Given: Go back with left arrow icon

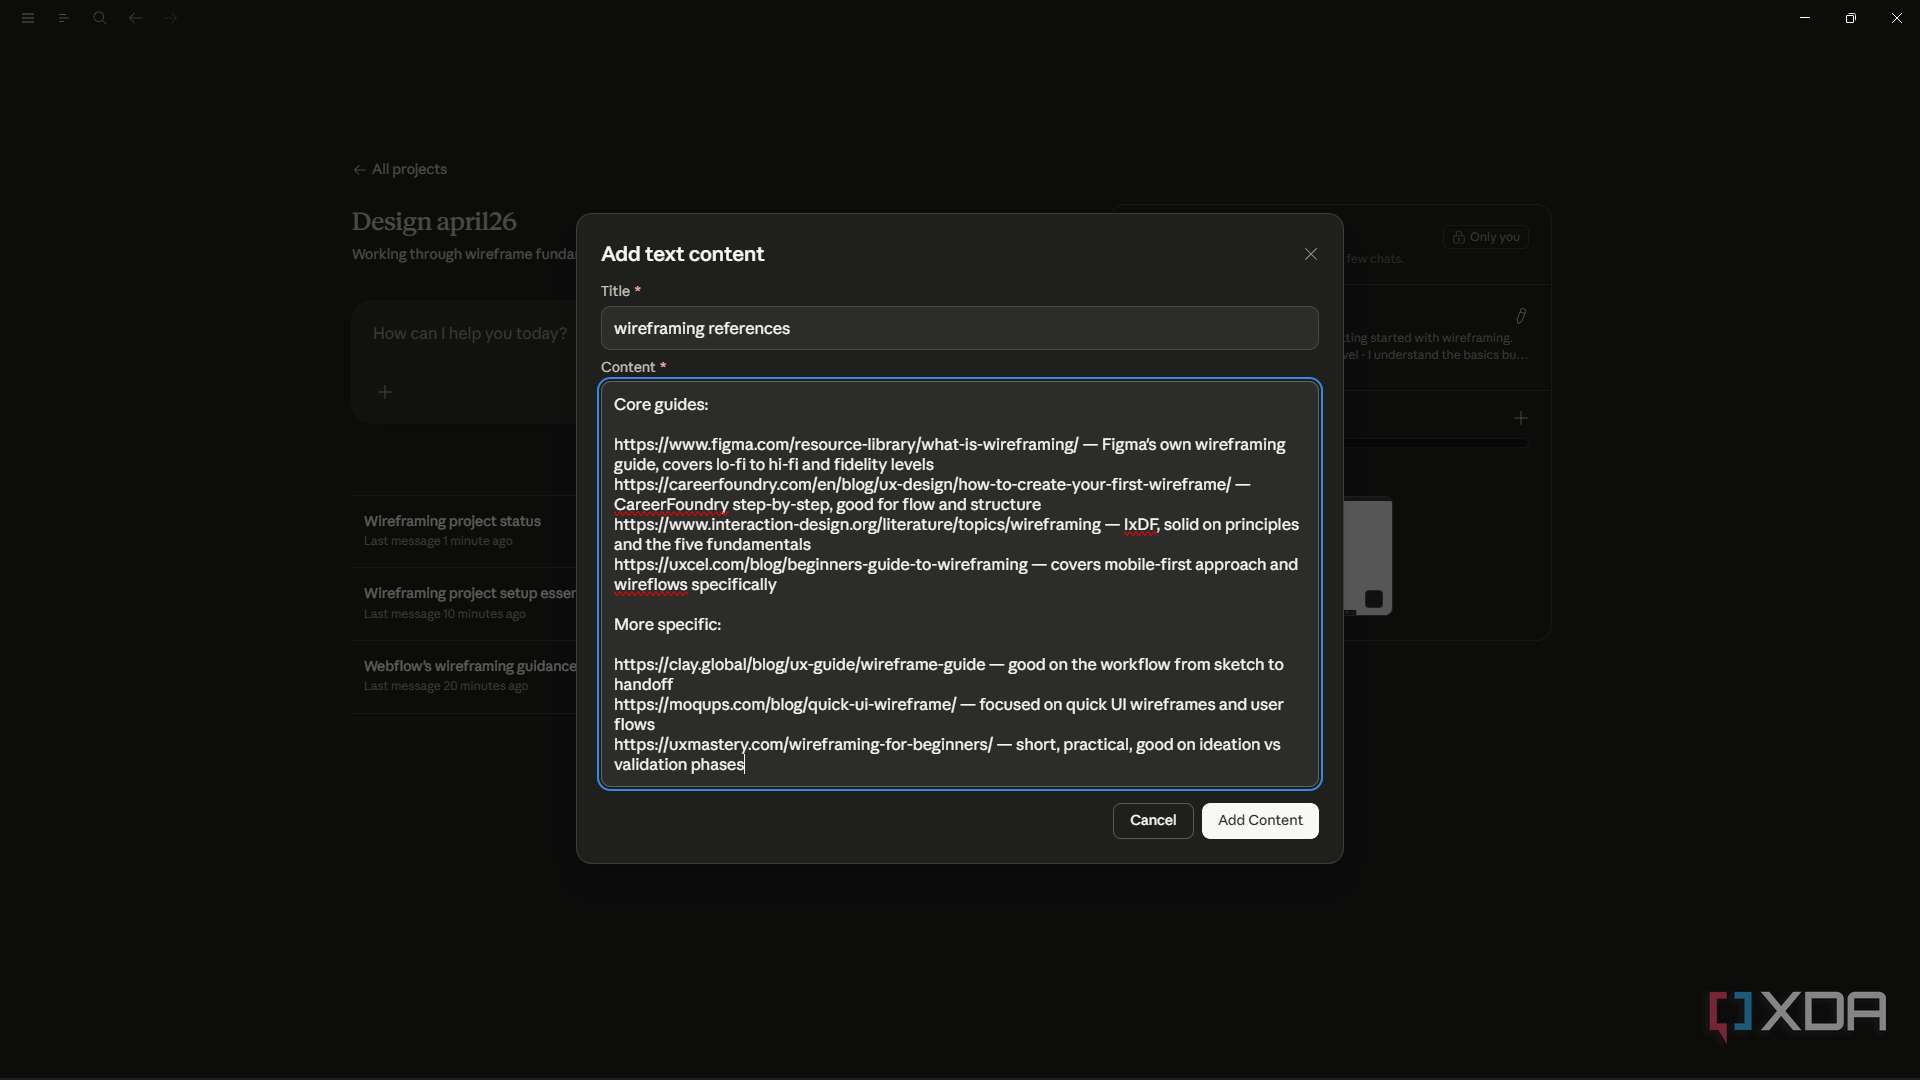Looking at the screenshot, I should click(x=135, y=18).
